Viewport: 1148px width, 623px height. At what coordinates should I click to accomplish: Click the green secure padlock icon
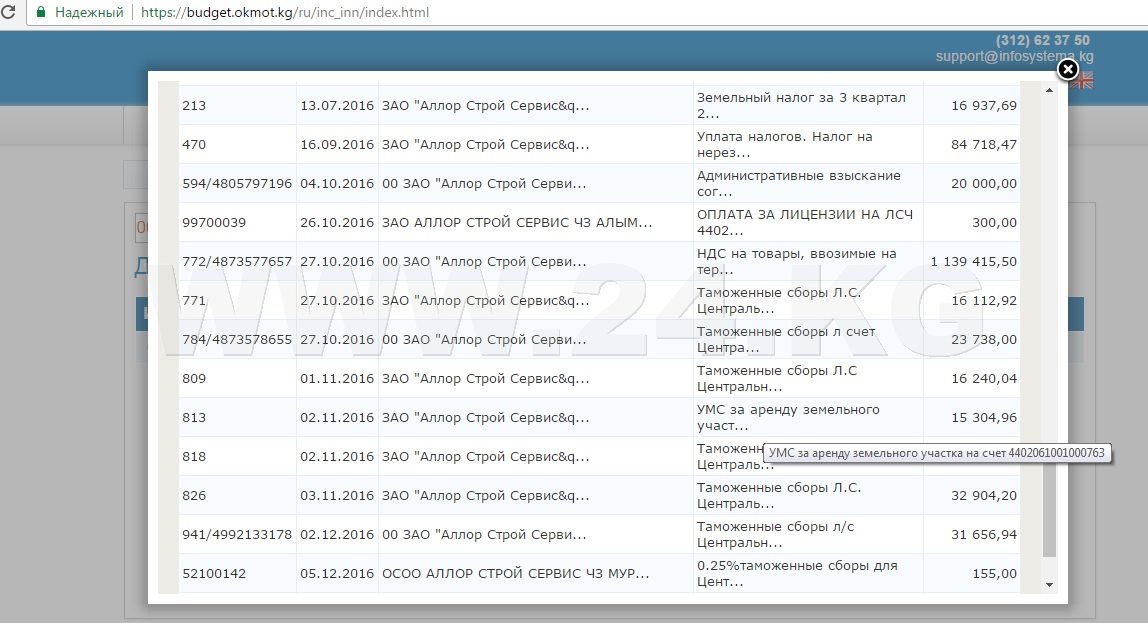40,13
